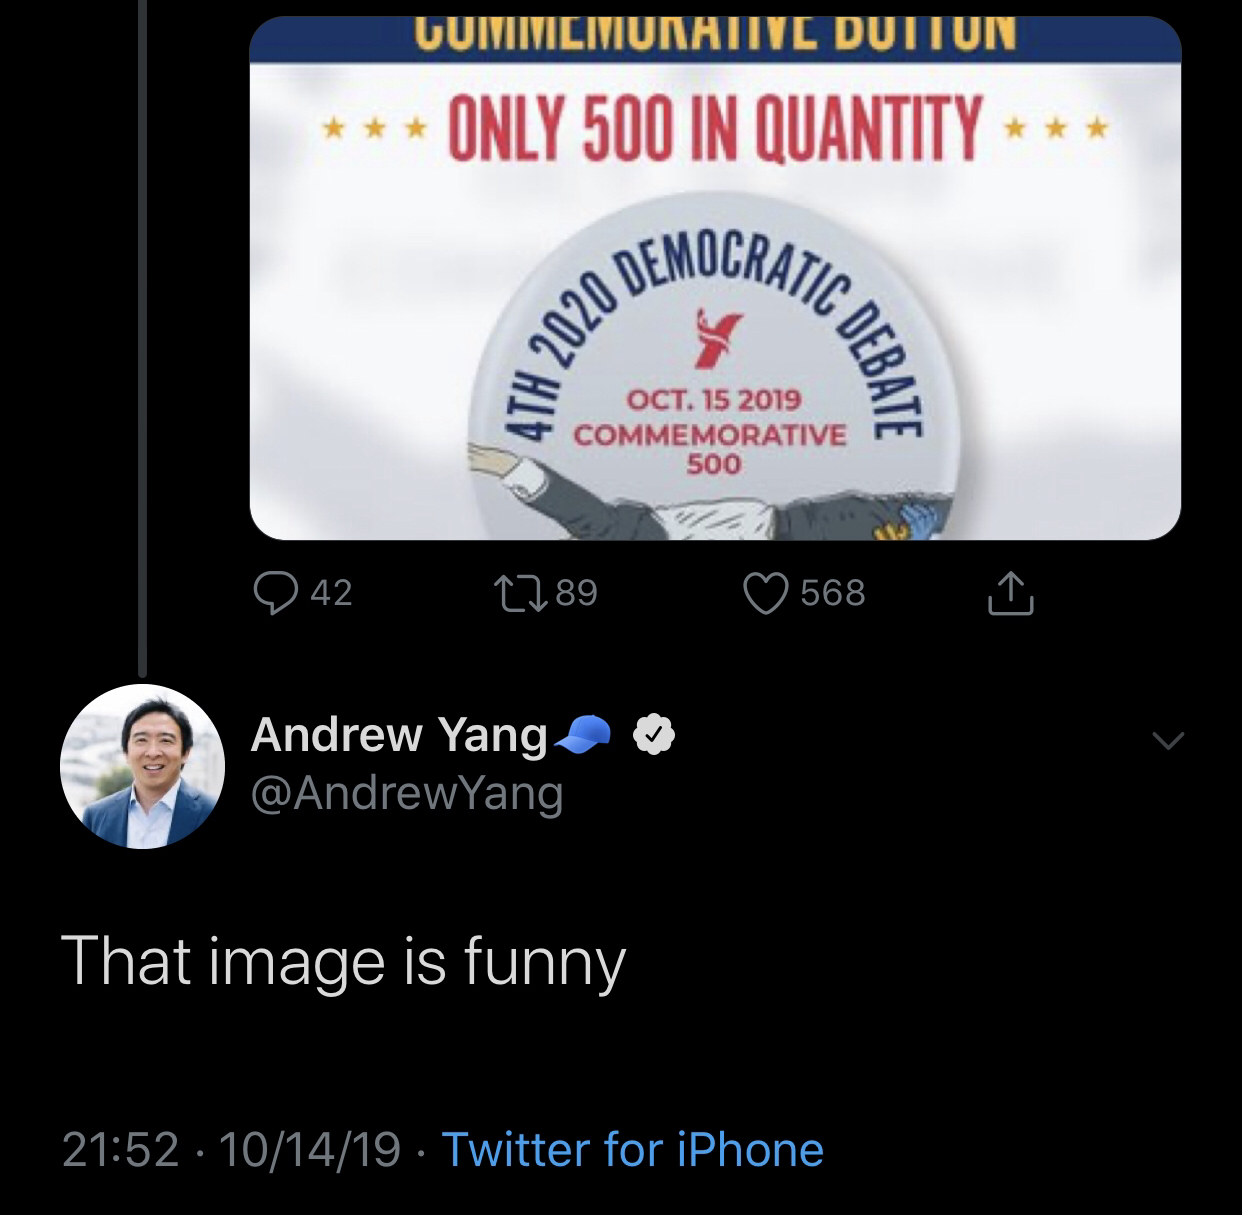Like the tweet with the heart icon
Image resolution: width=1242 pixels, height=1215 pixels.
(x=765, y=592)
